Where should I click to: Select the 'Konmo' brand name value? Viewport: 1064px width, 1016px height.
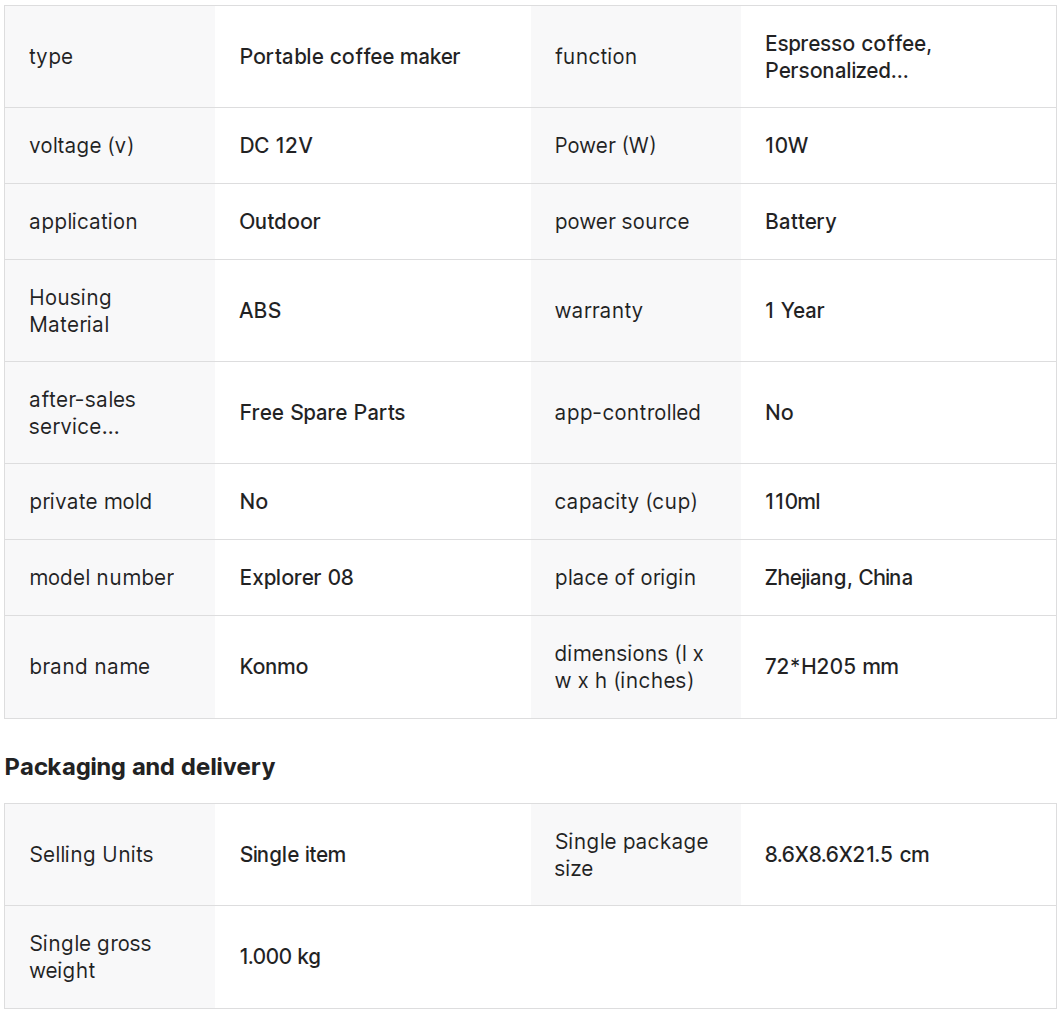point(273,667)
